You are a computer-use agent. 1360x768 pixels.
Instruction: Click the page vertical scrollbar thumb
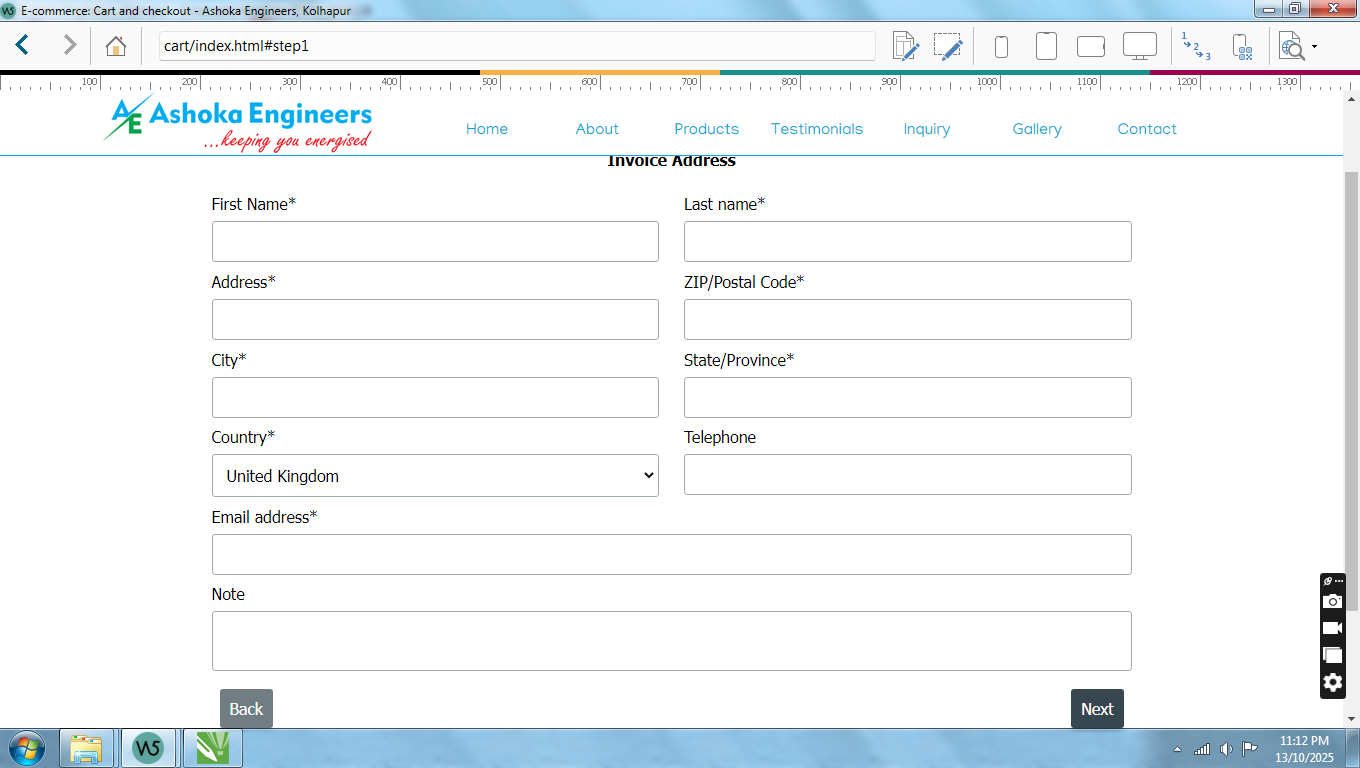(x=1351, y=360)
